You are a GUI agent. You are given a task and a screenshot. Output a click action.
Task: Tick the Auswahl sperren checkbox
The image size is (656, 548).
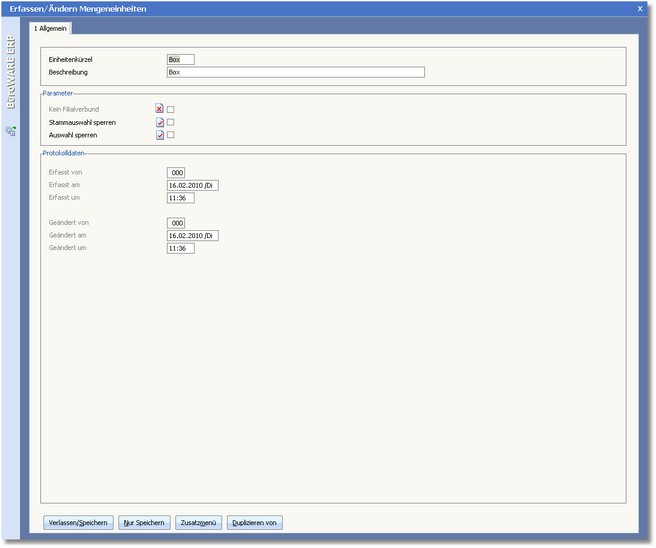coord(171,135)
